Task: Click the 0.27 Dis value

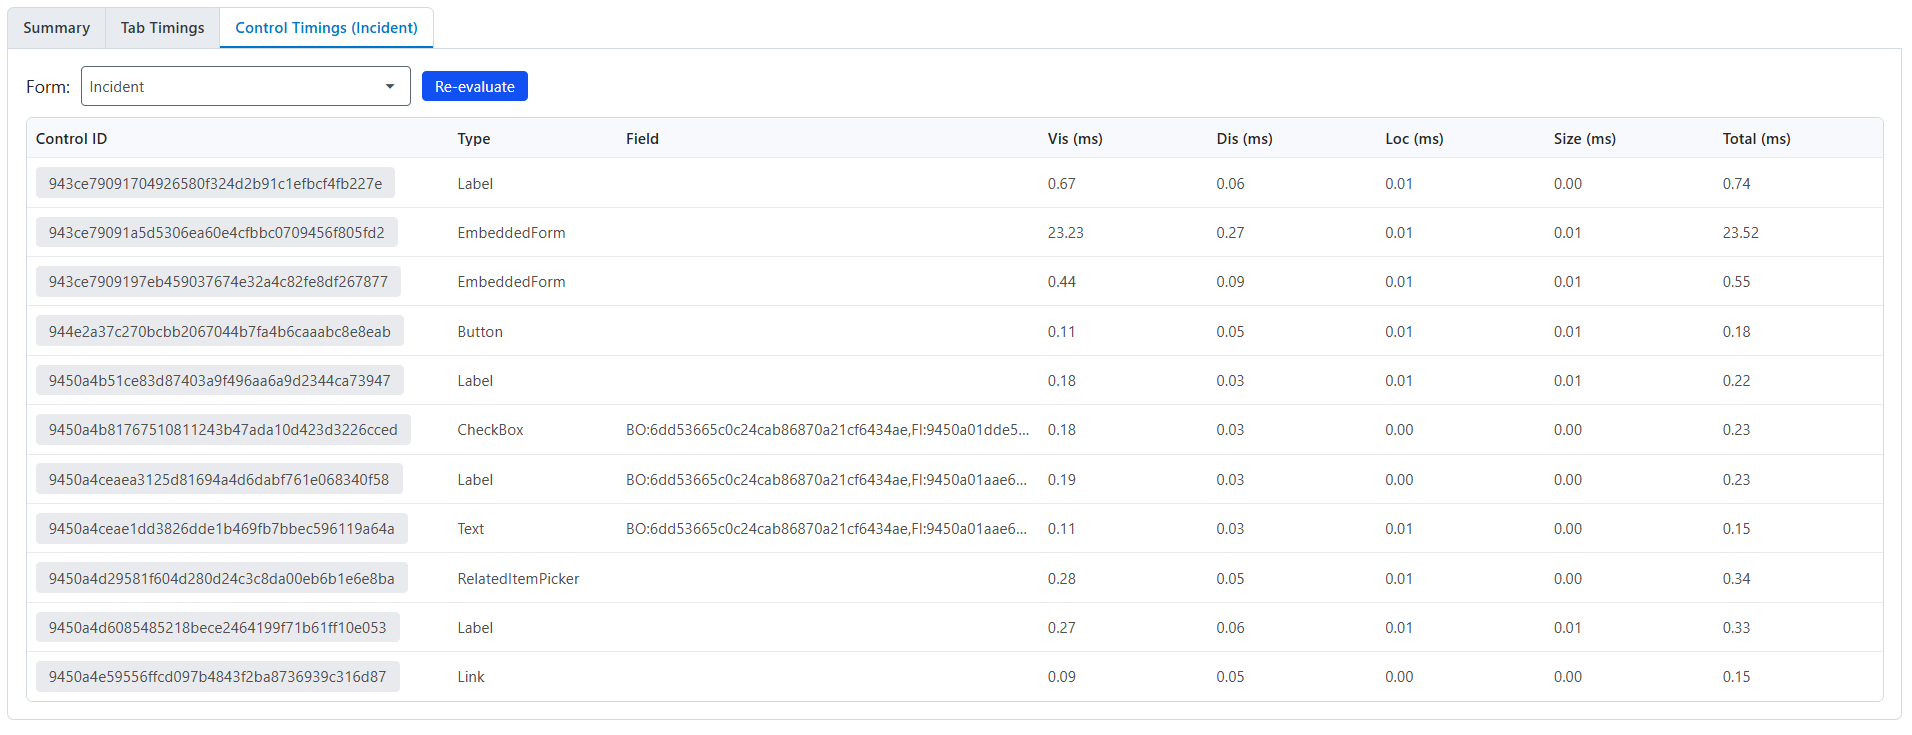Action: click(1231, 233)
